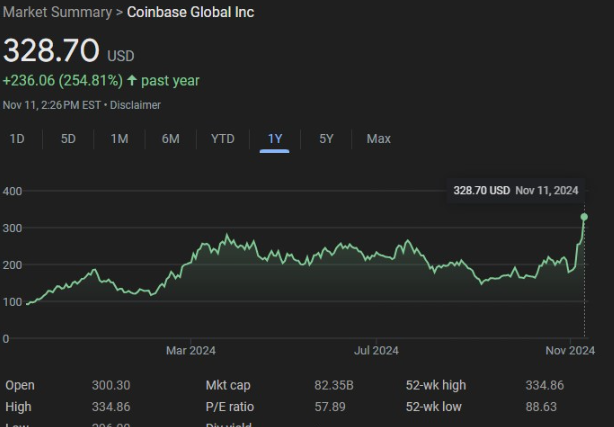
Task: Click the large 328.70 price value
Action: click(x=51, y=50)
